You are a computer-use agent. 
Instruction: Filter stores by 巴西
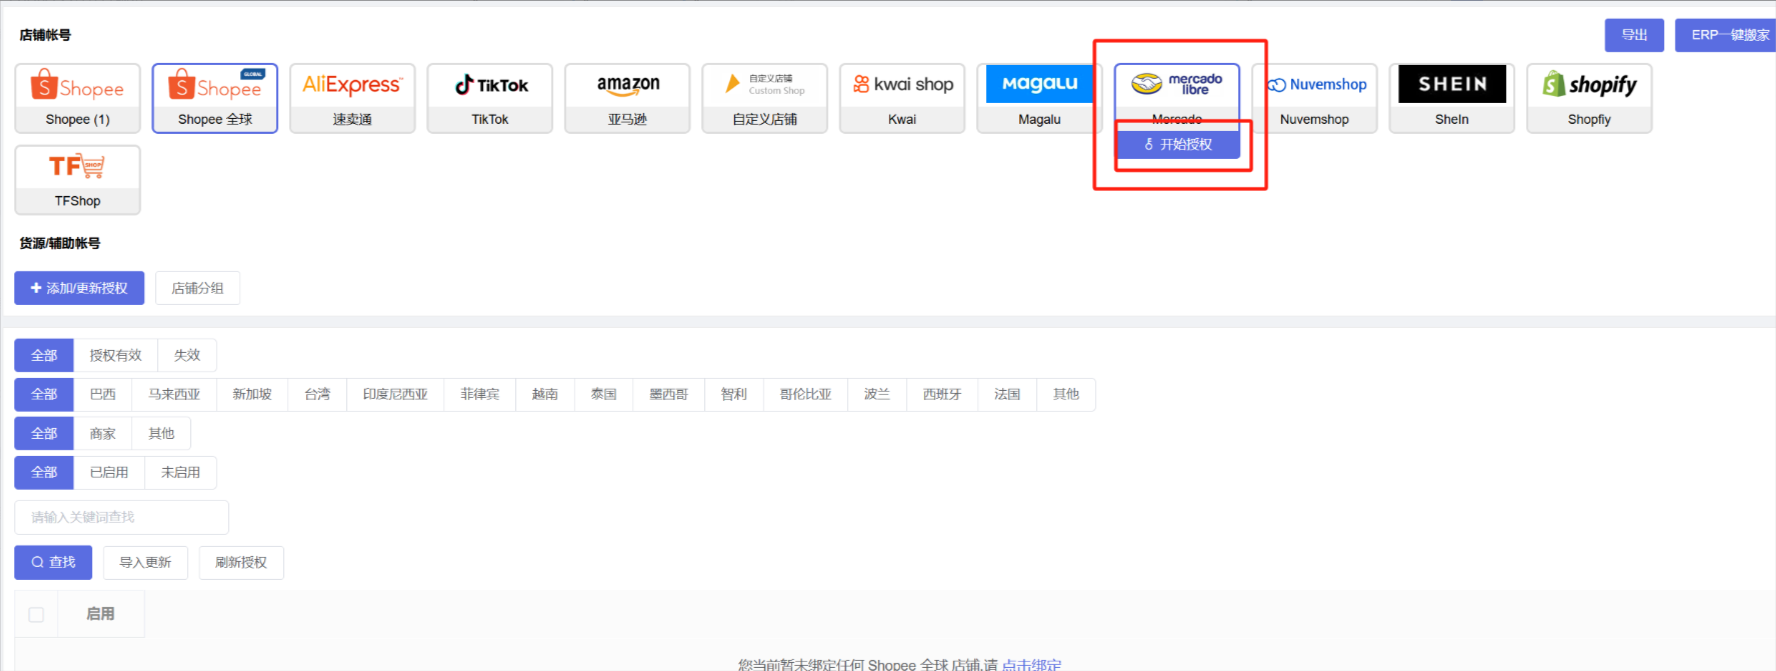103,394
